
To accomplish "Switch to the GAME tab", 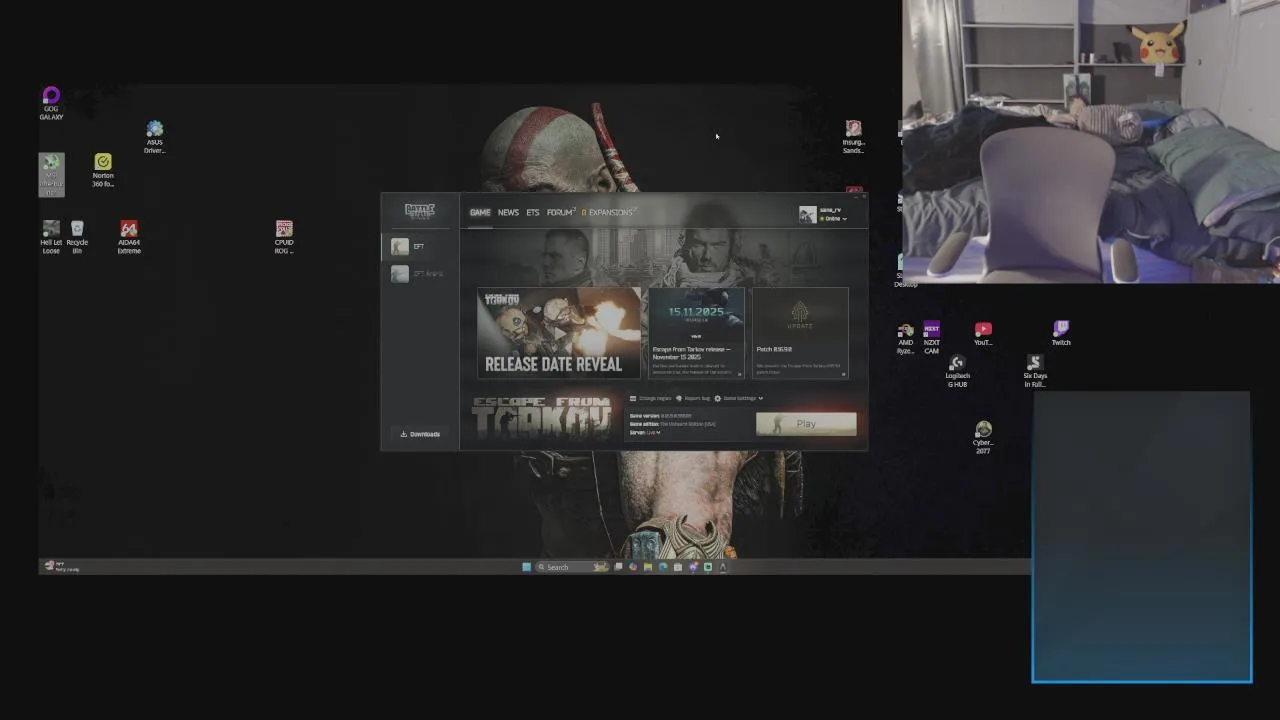I will tap(480, 212).
